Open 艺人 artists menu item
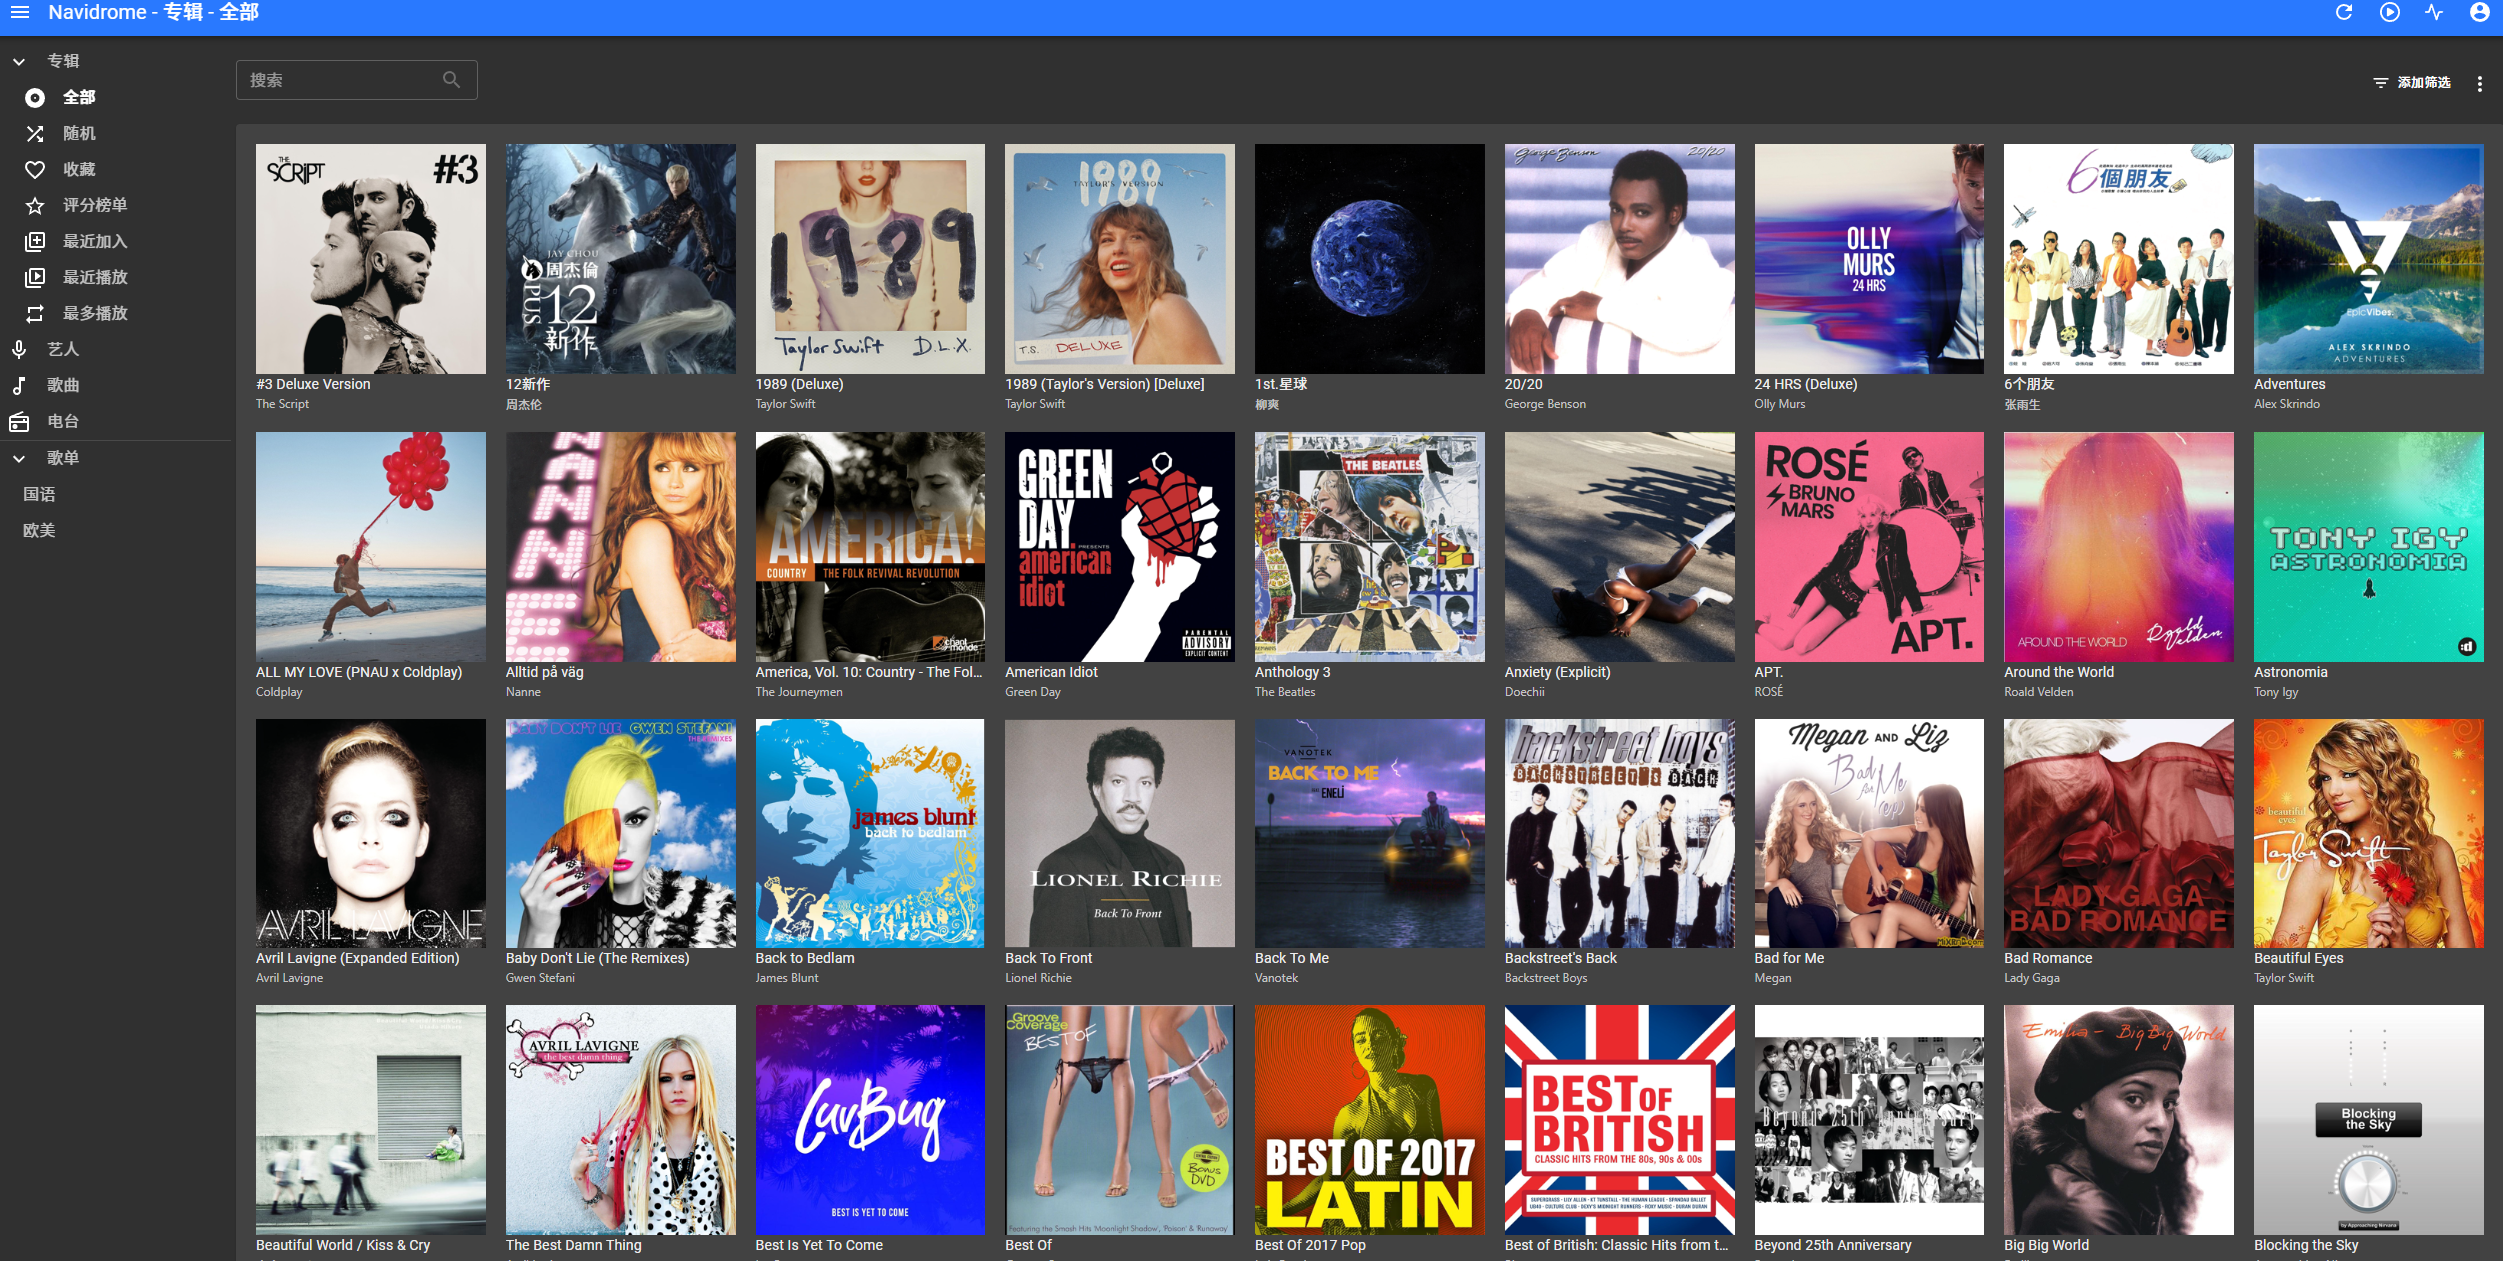 click(116, 349)
